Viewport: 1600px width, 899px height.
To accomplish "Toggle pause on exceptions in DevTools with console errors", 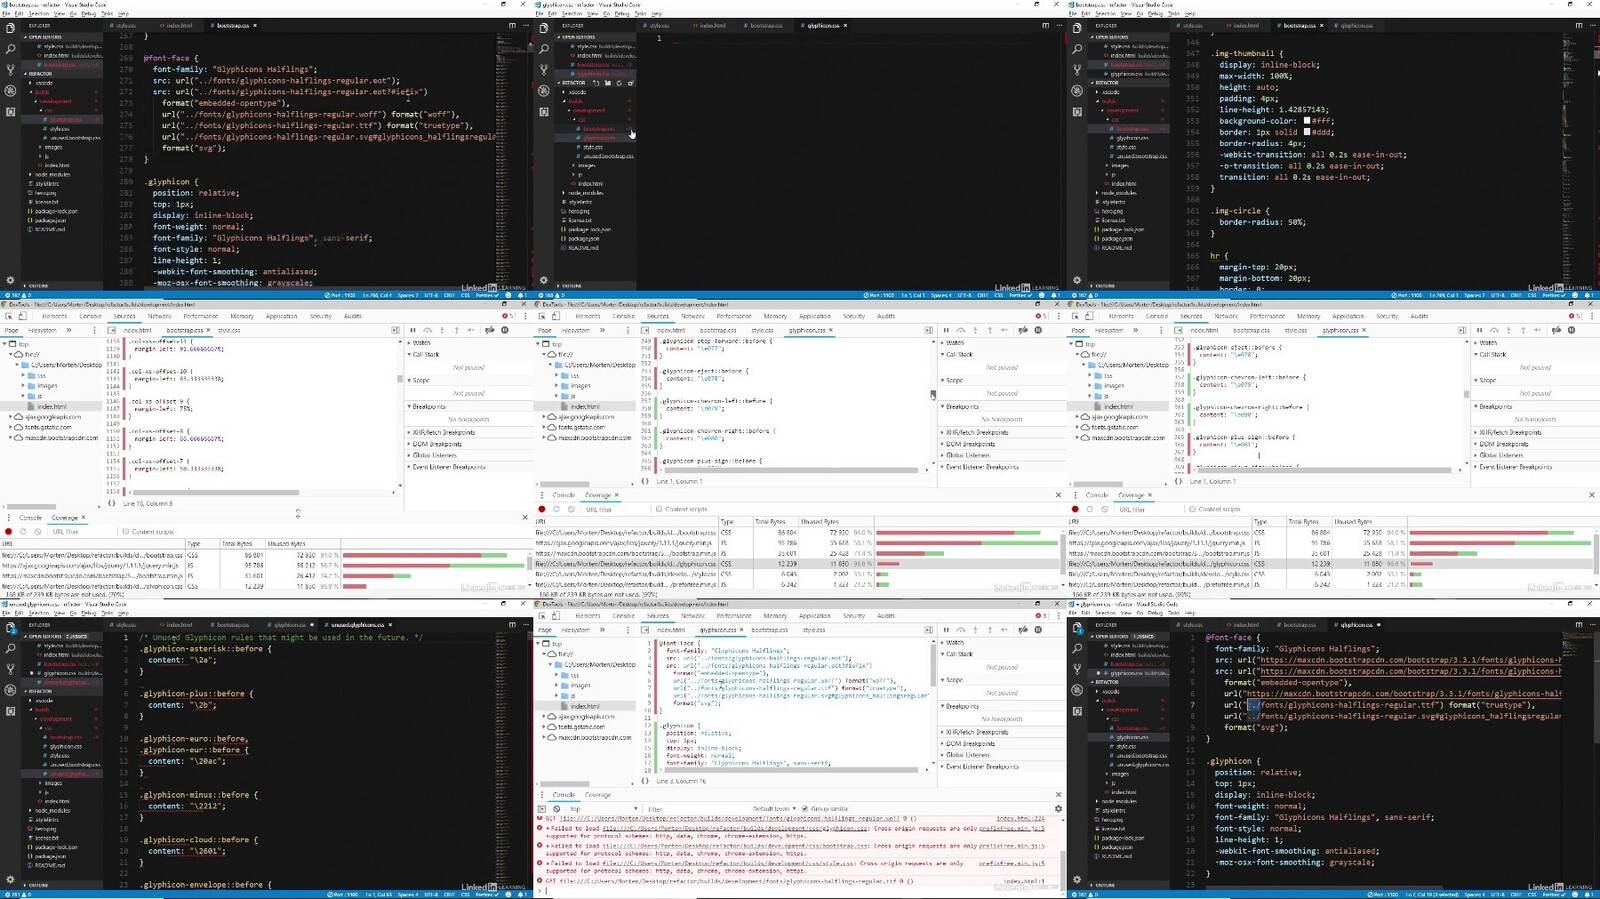I will (x=1038, y=630).
